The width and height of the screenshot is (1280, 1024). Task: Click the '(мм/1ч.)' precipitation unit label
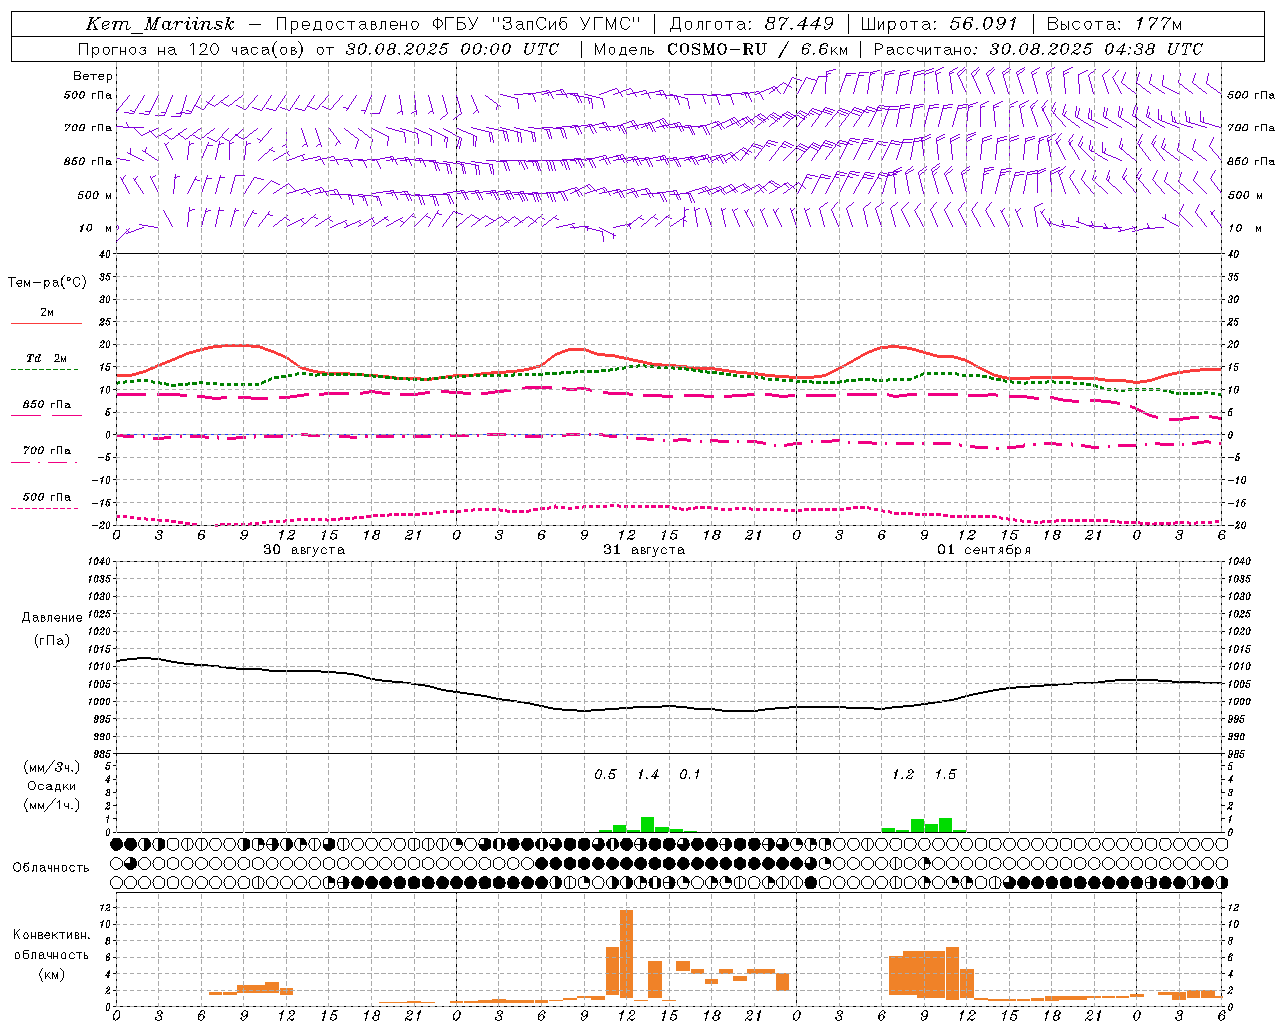pyautogui.click(x=52, y=805)
